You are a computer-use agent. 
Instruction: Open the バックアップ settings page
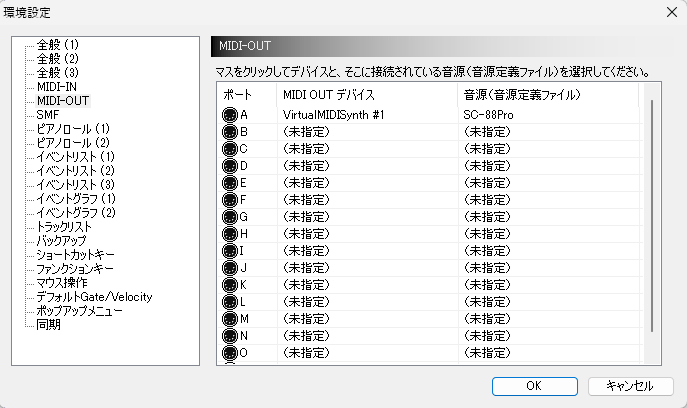click(61, 241)
